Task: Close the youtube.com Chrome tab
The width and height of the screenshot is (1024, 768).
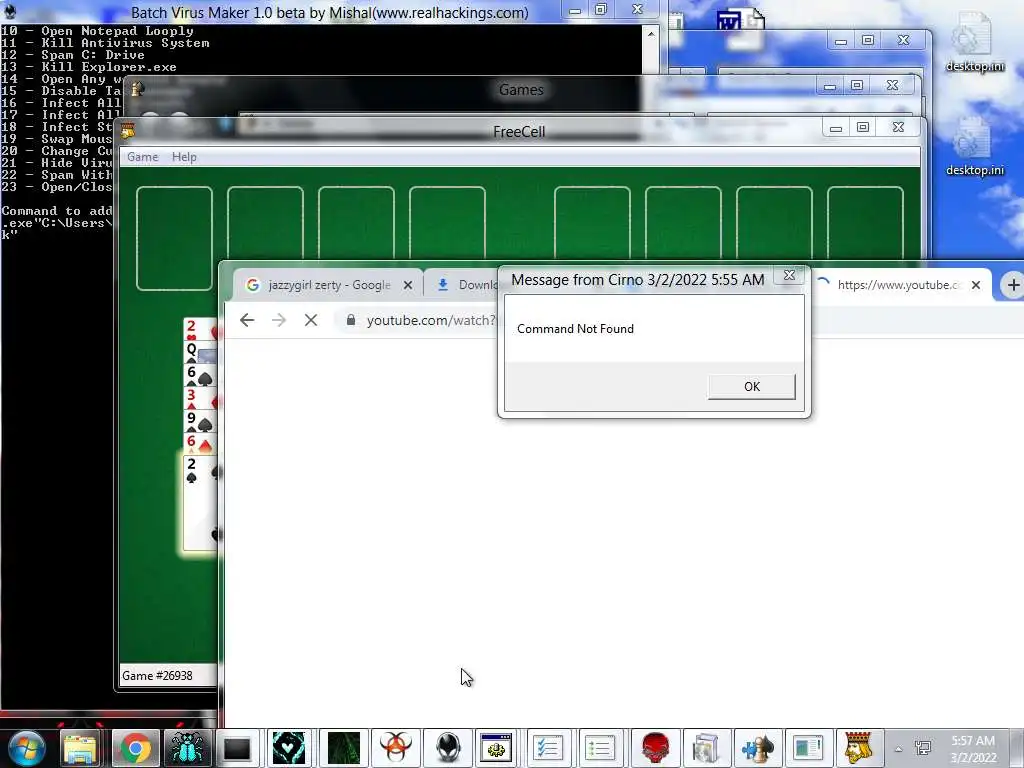Action: click(x=976, y=285)
